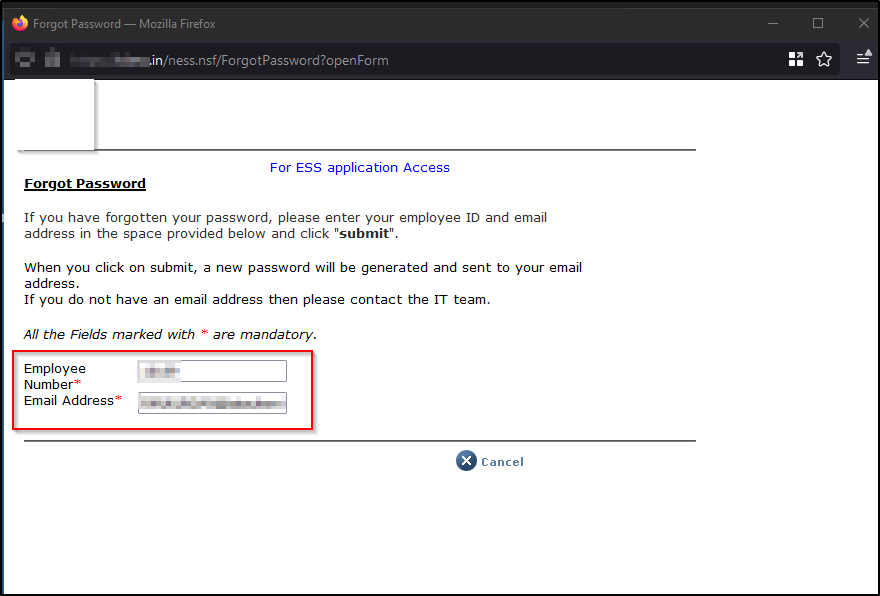
Task: Click the blue X icon beside Cancel
Action: [466, 461]
